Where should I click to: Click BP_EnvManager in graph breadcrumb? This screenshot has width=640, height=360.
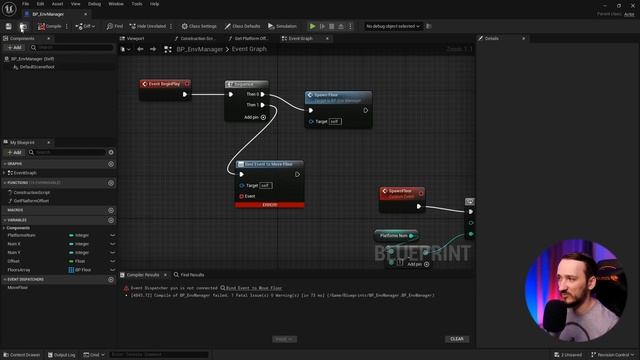point(200,49)
